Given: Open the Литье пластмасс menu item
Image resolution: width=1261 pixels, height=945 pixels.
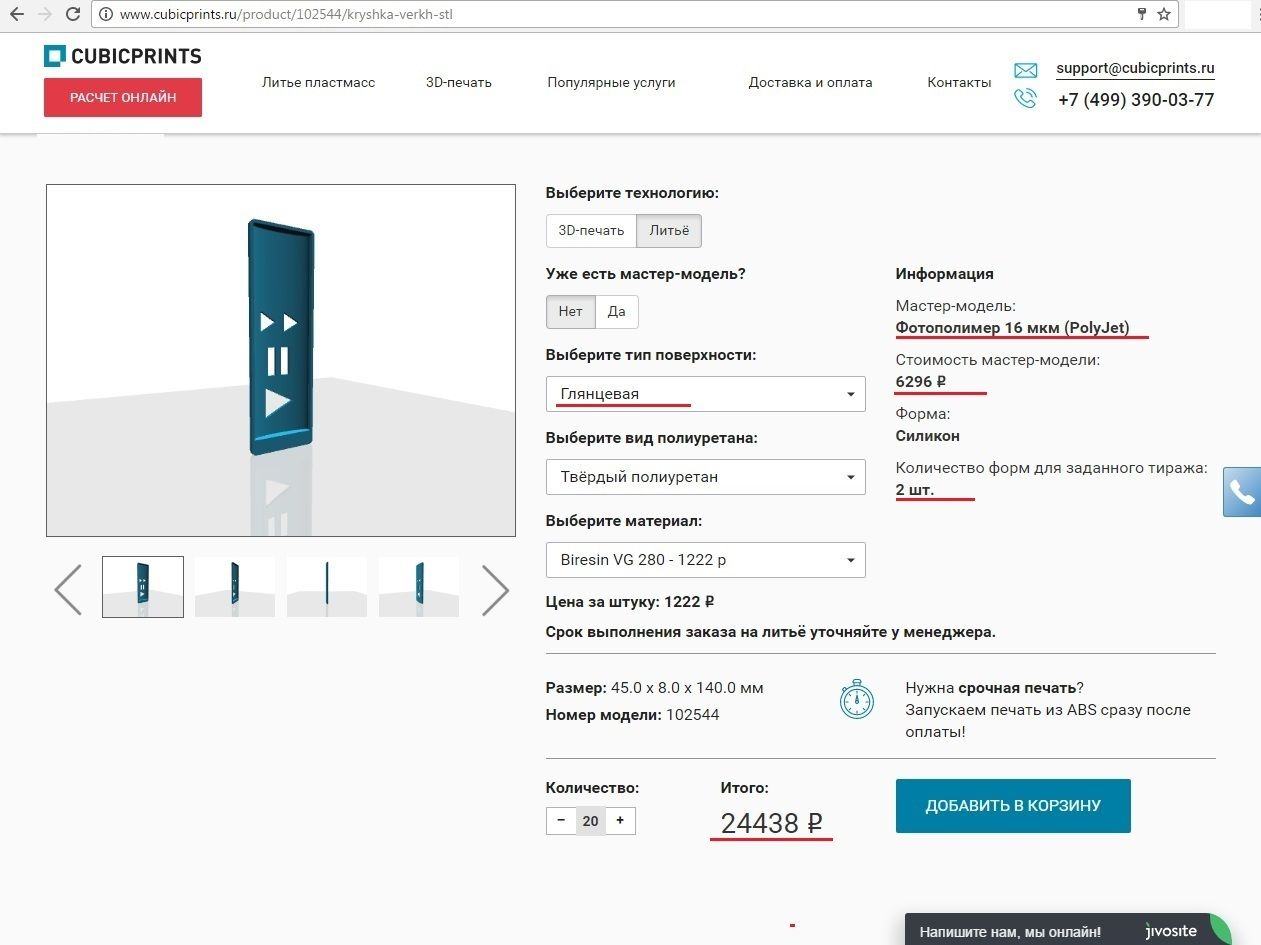Looking at the screenshot, I should (318, 83).
